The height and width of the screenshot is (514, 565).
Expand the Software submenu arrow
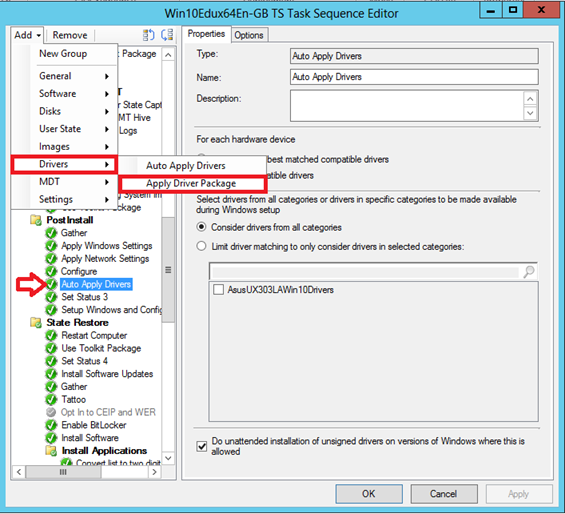click(x=107, y=94)
